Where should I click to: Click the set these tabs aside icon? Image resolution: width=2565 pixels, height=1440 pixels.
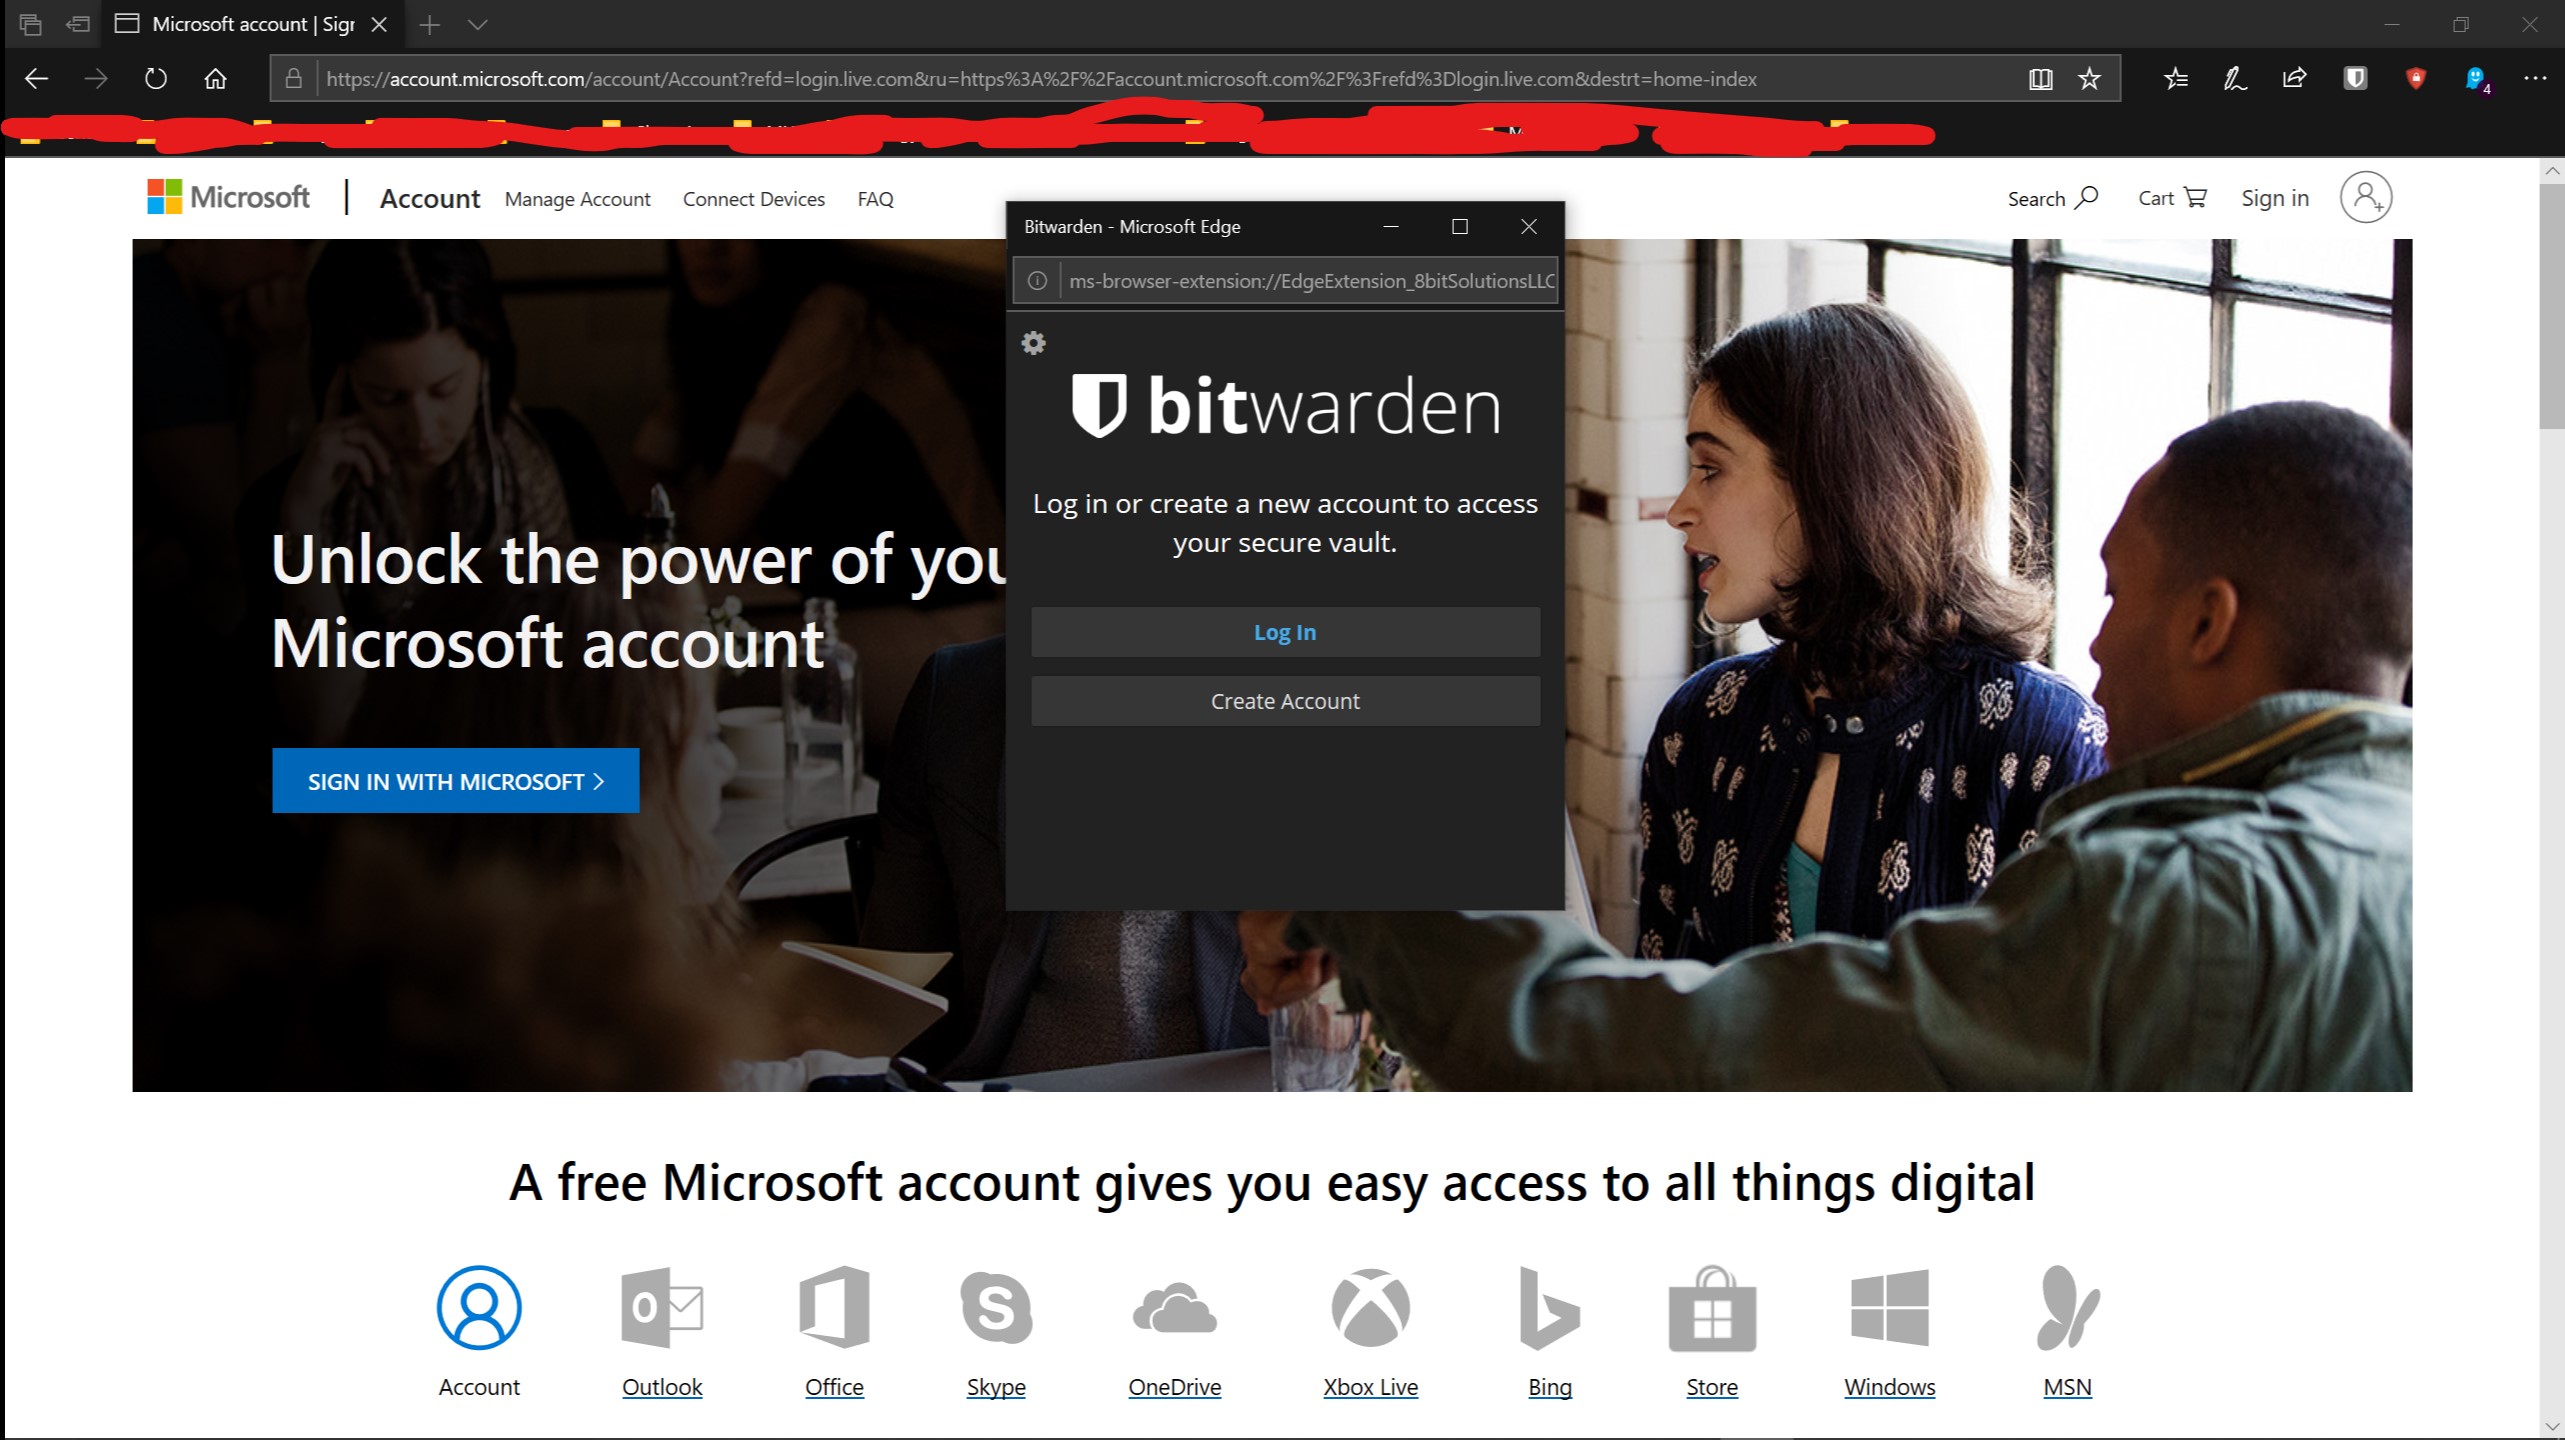77,24
